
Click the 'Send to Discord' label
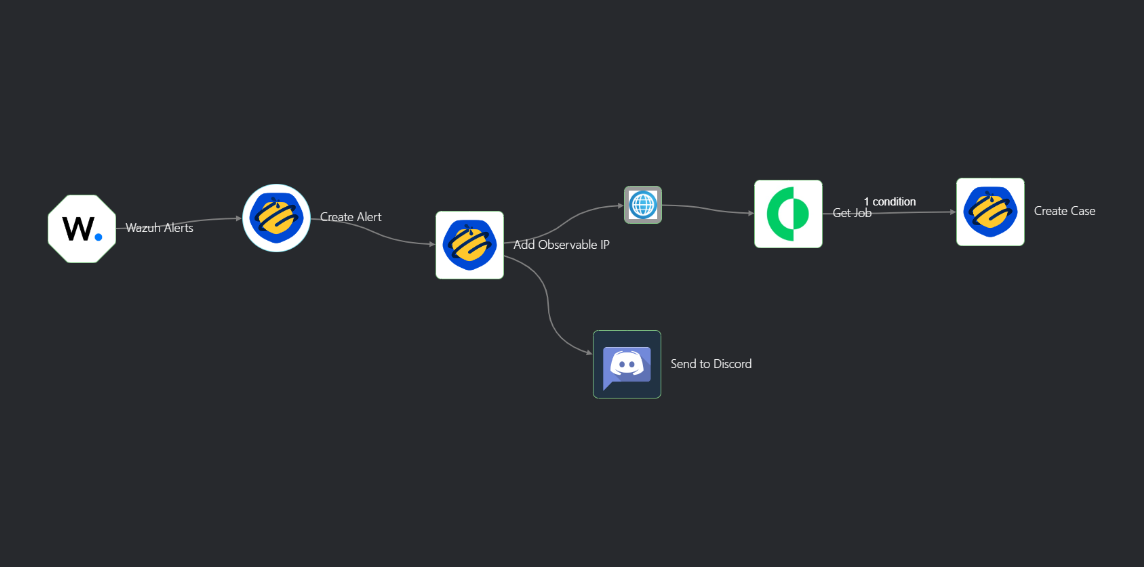[x=711, y=363]
